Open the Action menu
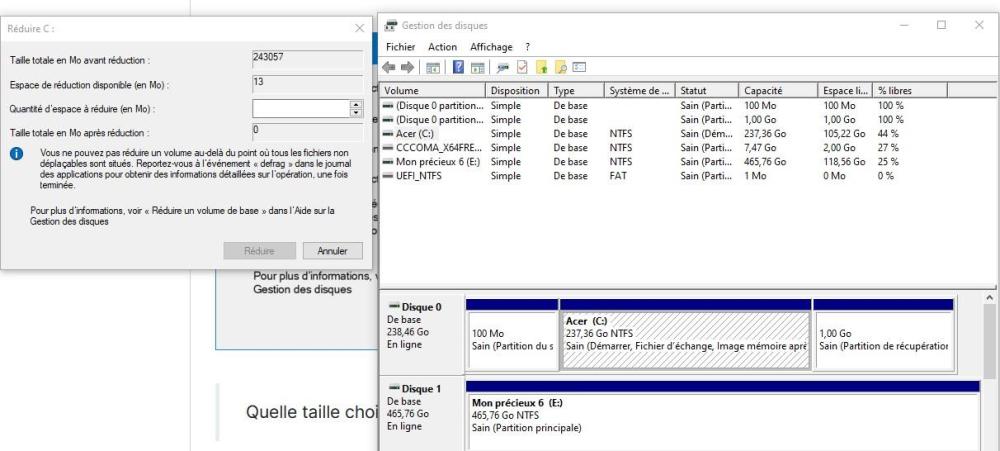The image size is (1000, 451). point(442,47)
